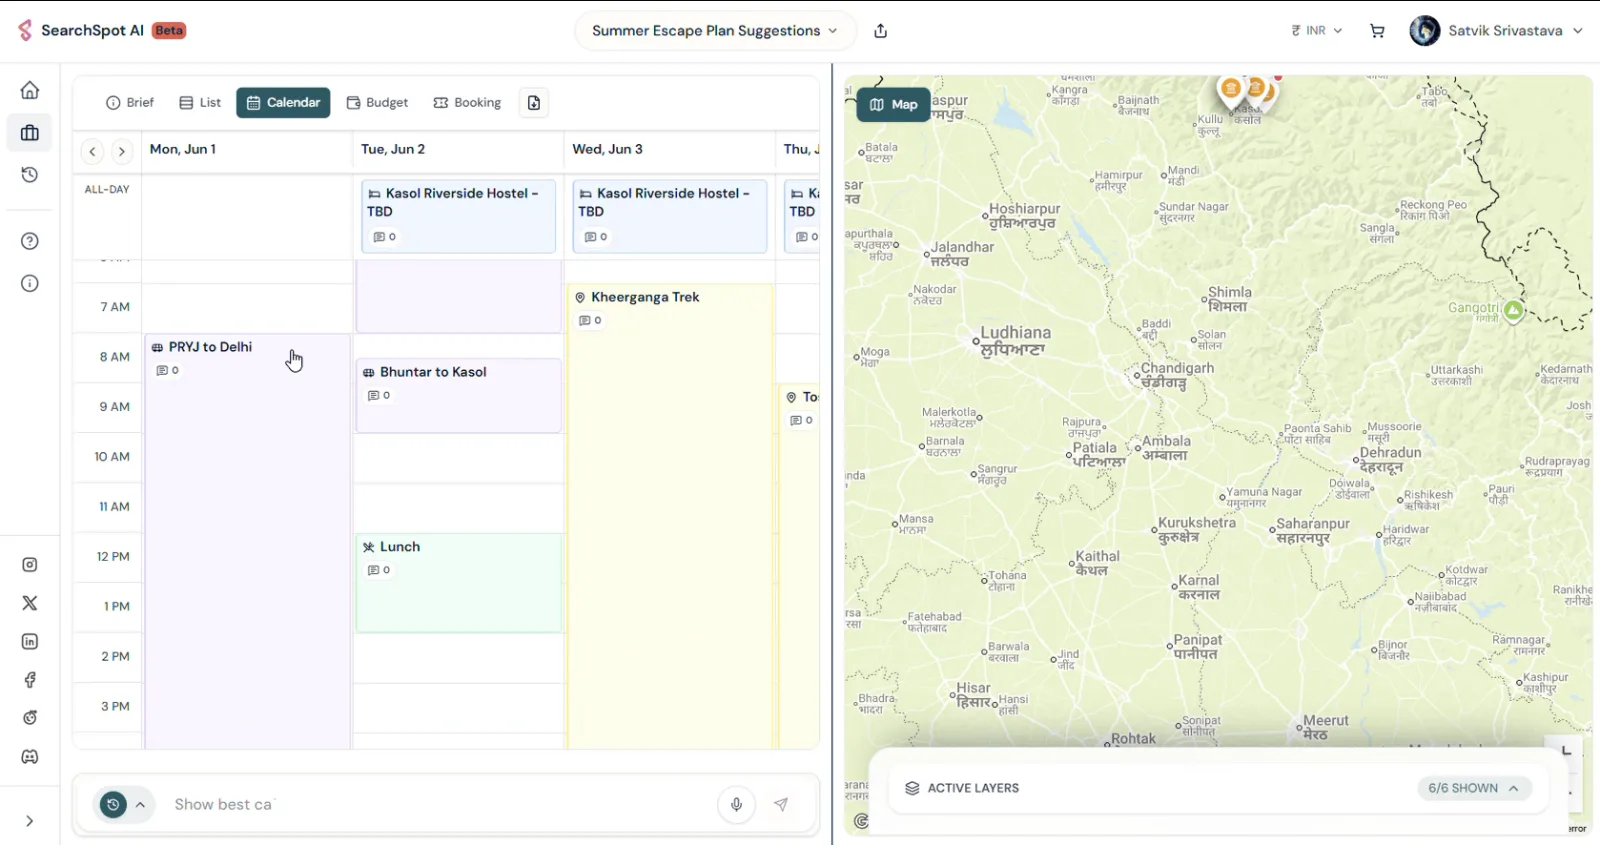Open the Facebook link icon
The image size is (1600, 845).
pos(30,680)
